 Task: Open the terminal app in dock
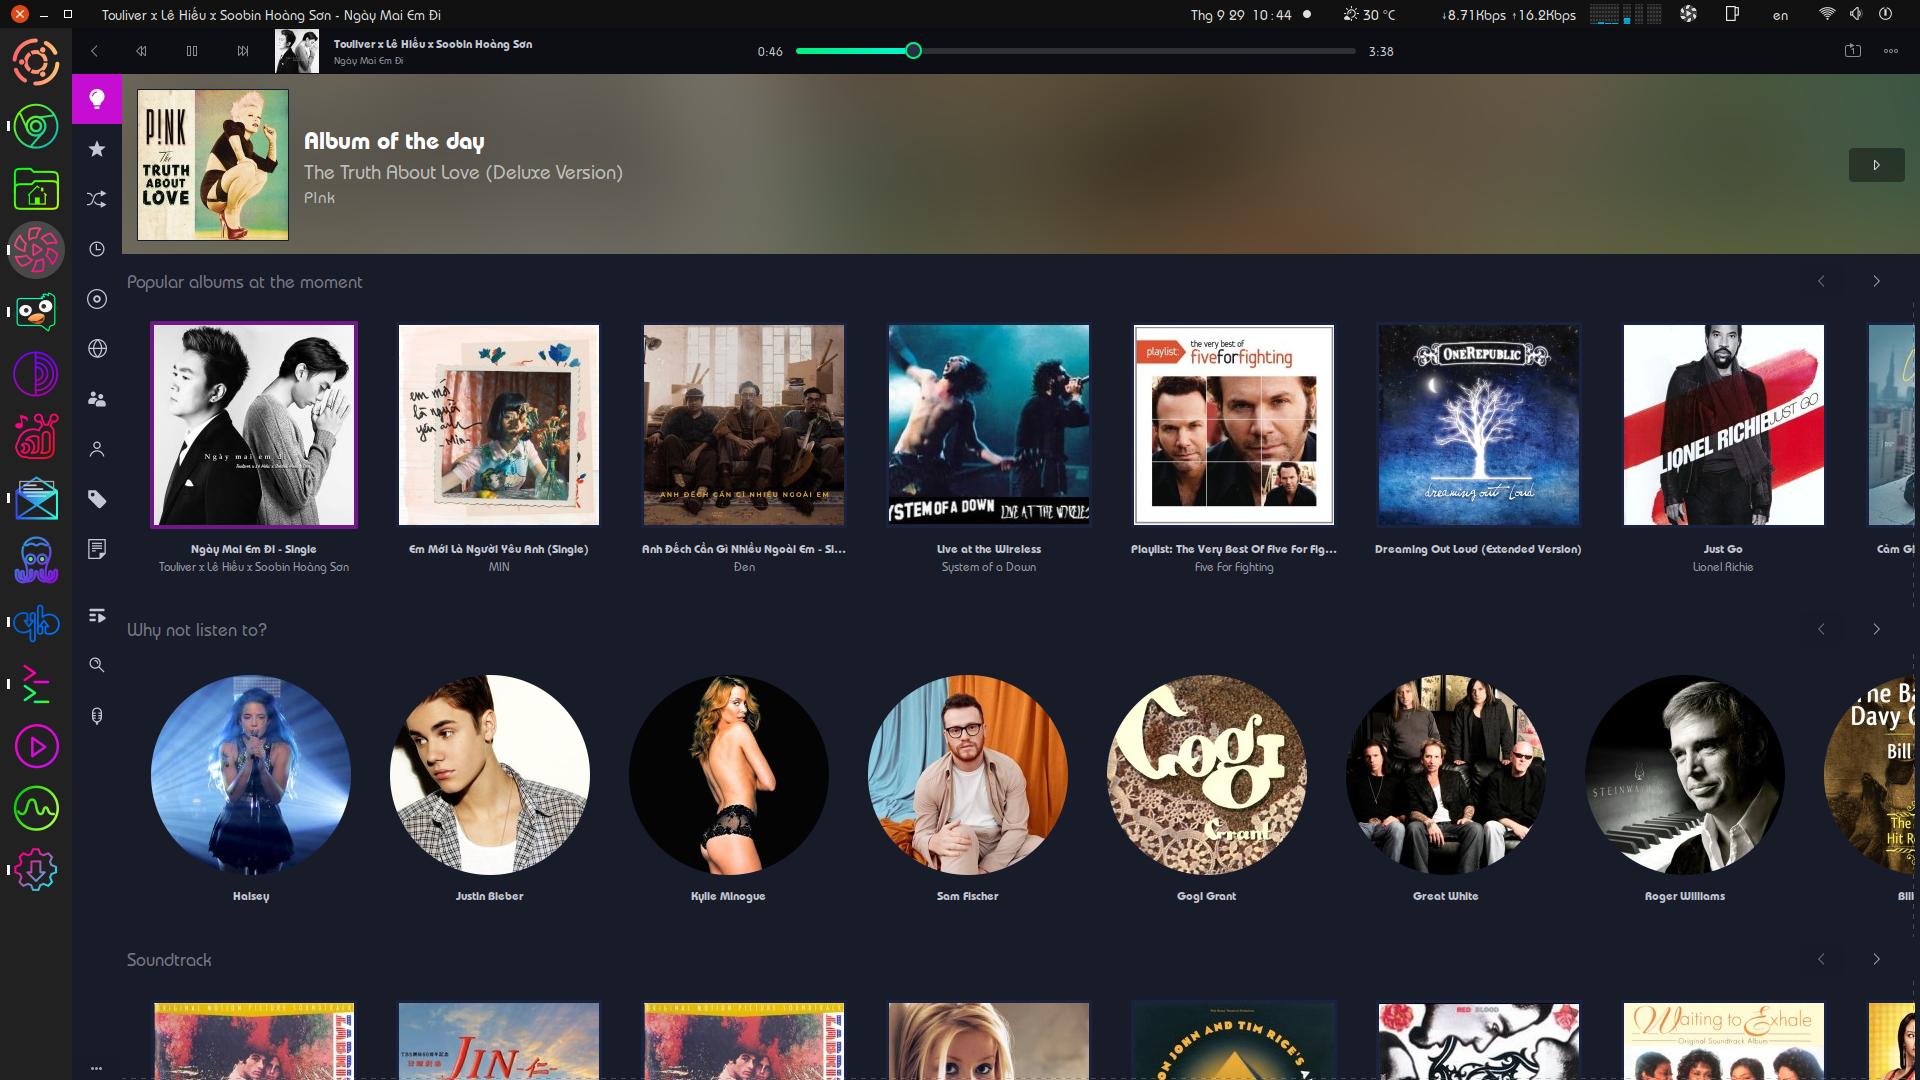point(36,685)
